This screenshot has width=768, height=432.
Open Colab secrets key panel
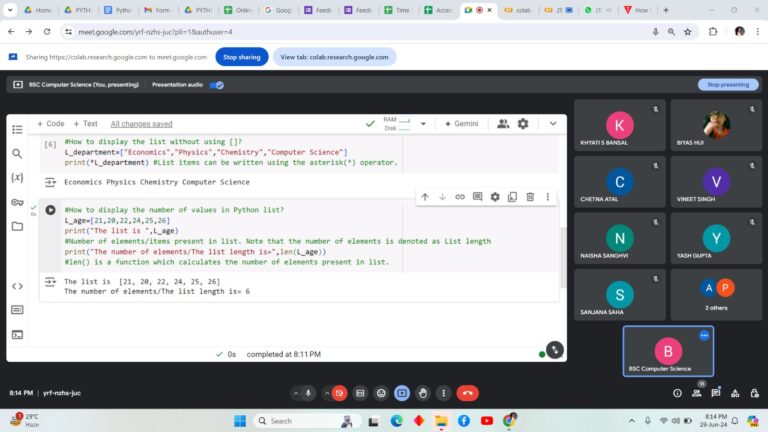click(17, 202)
